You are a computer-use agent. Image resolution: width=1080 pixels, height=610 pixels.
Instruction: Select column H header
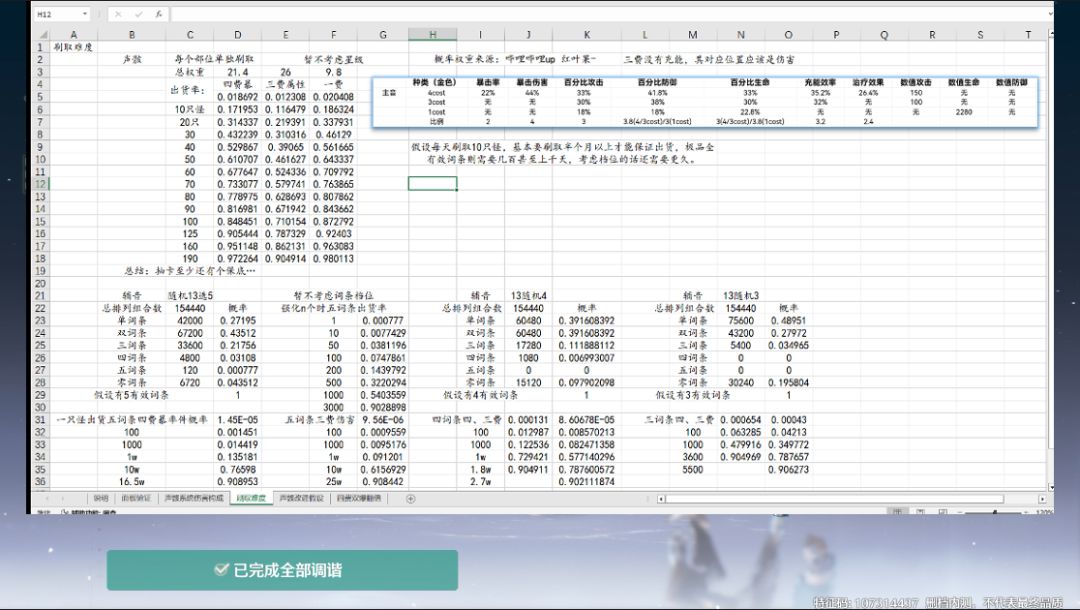pyautogui.click(x=432, y=34)
